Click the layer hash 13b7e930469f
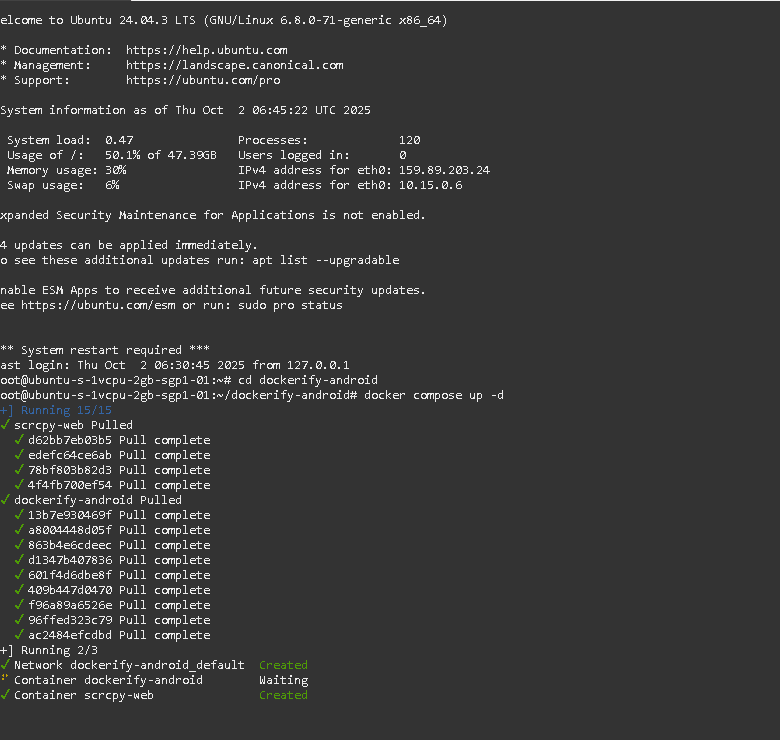780x740 pixels. pyautogui.click(x=70, y=515)
